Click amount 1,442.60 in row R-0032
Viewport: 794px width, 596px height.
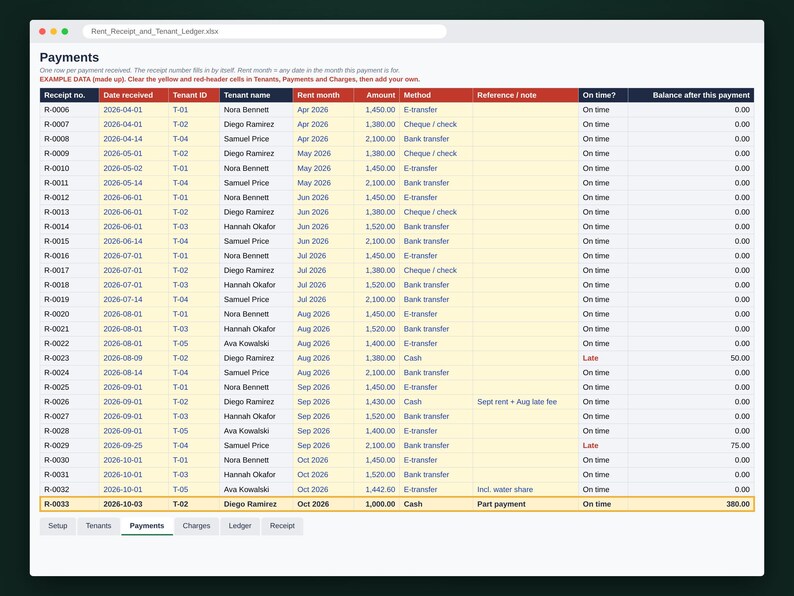tap(377, 490)
